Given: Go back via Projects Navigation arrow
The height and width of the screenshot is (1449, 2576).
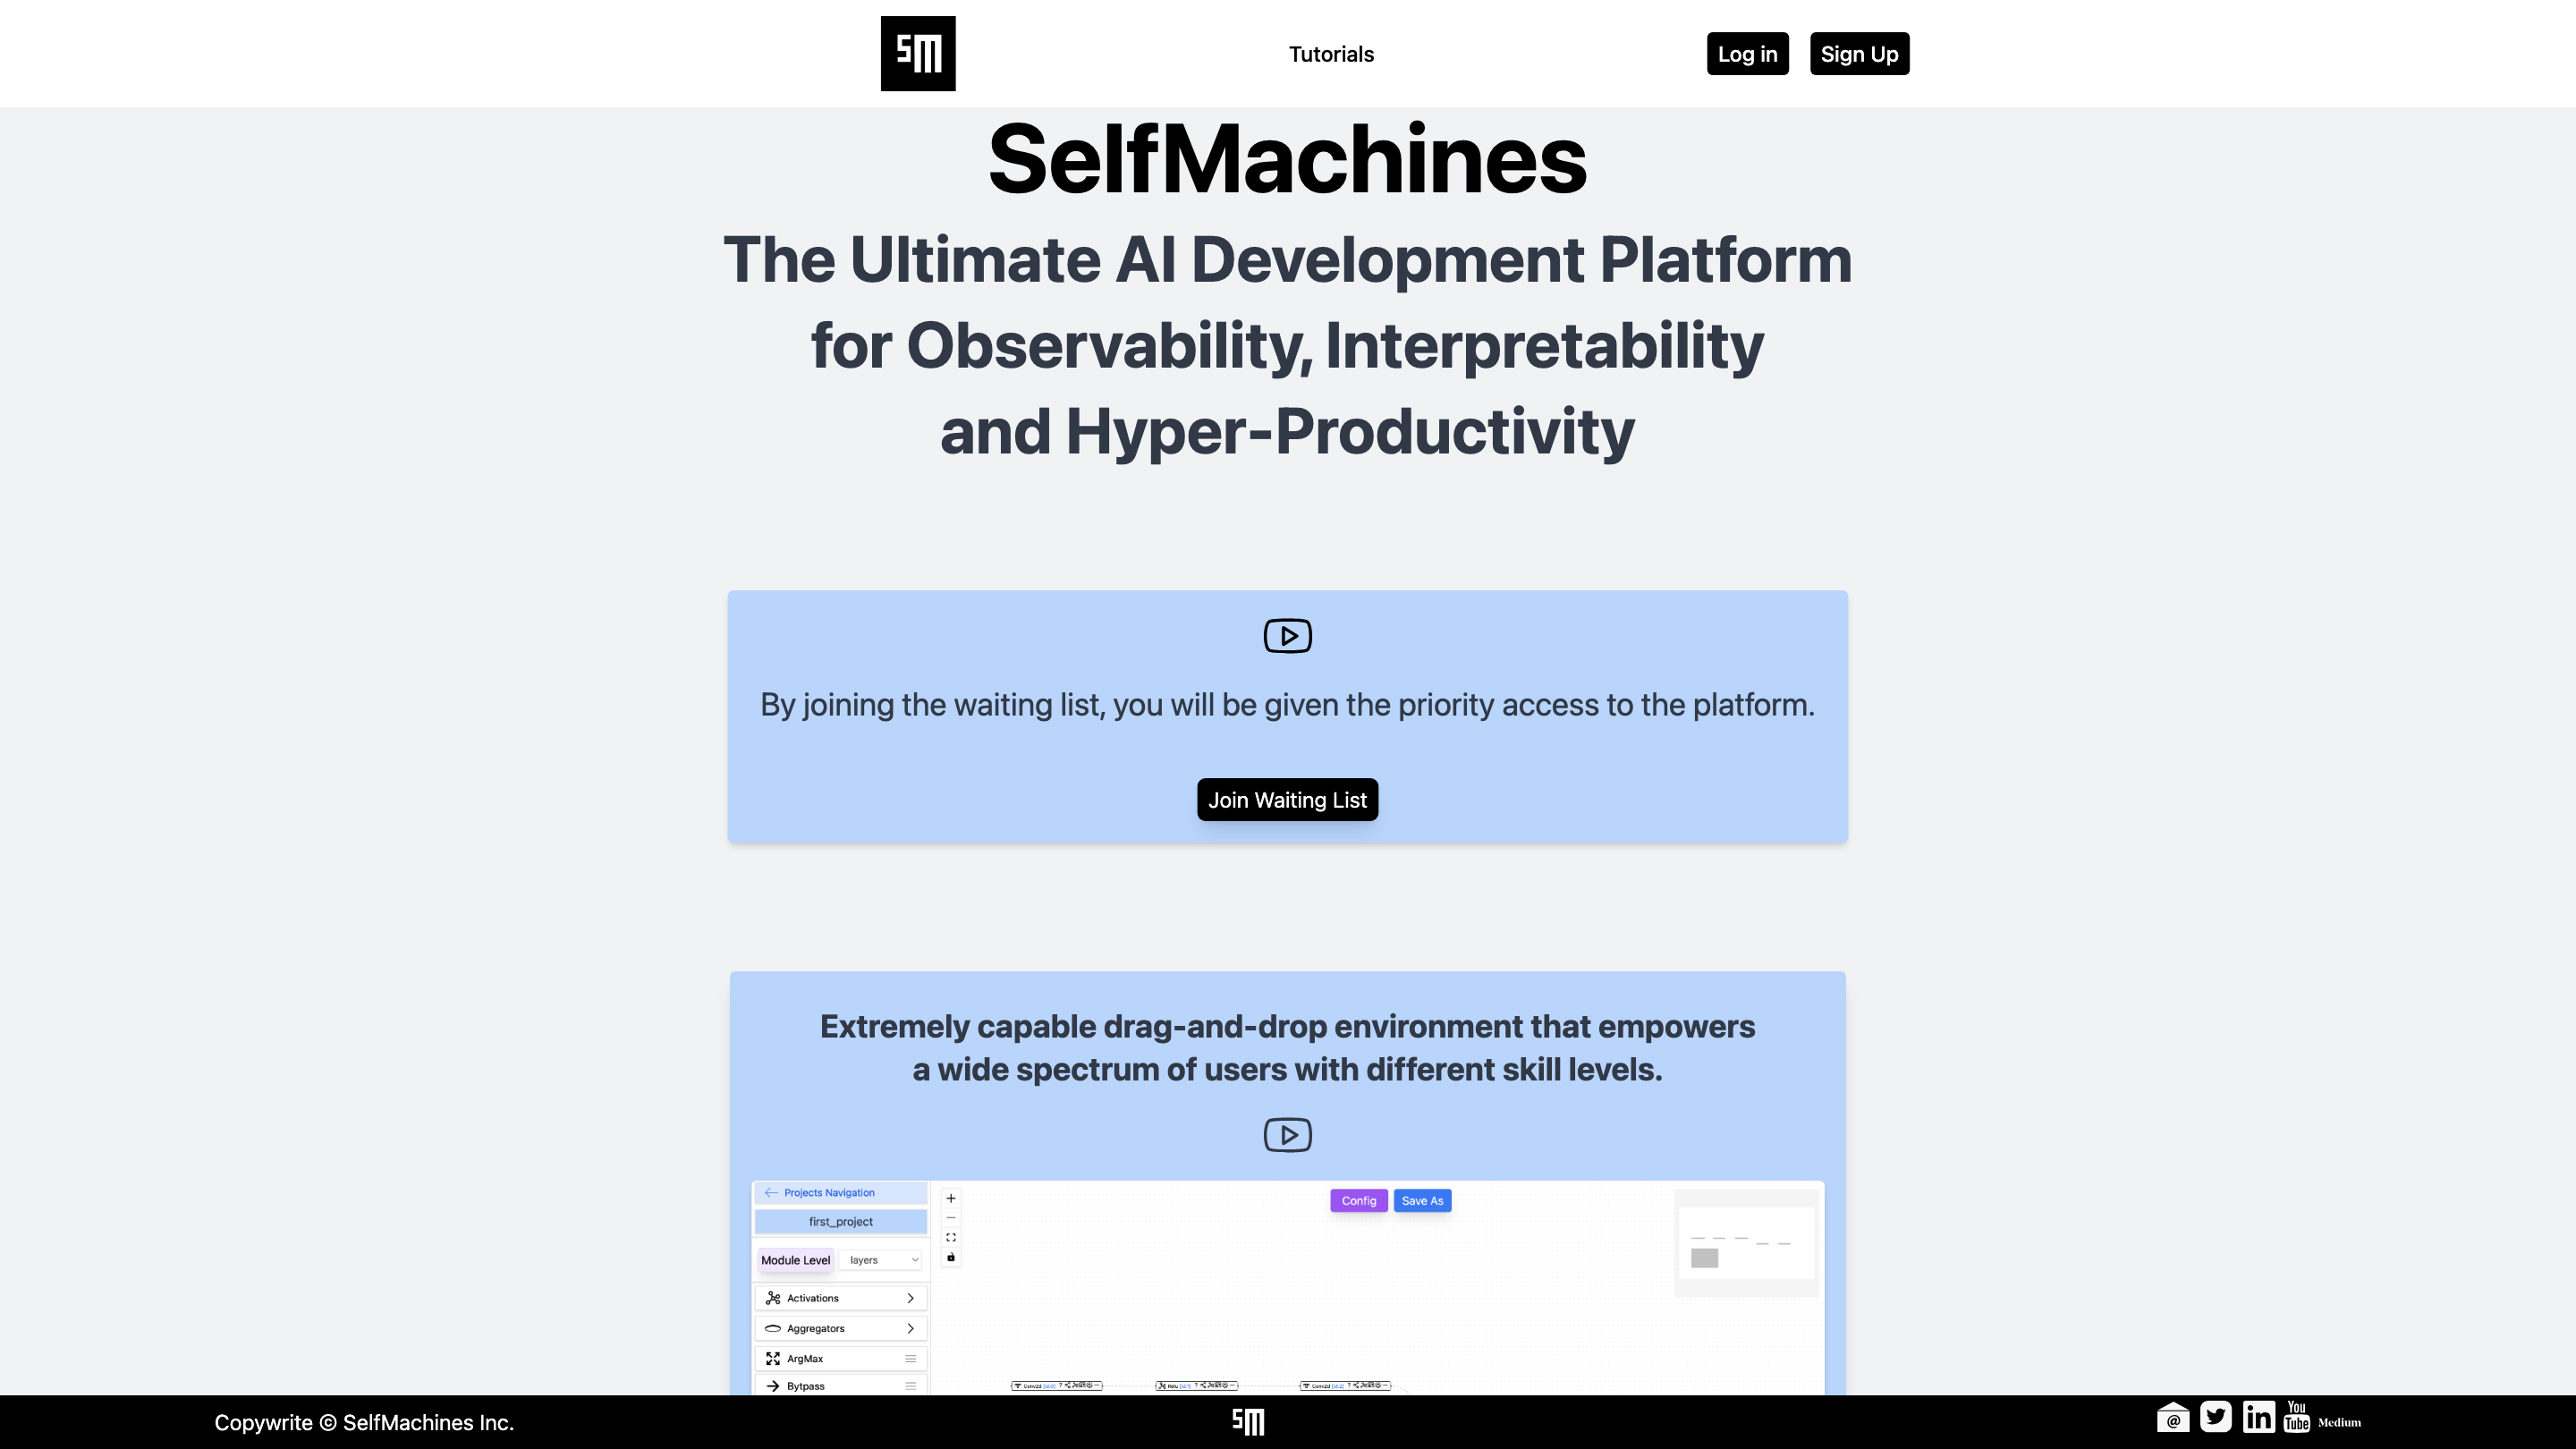Looking at the screenshot, I should (x=770, y=1192).
